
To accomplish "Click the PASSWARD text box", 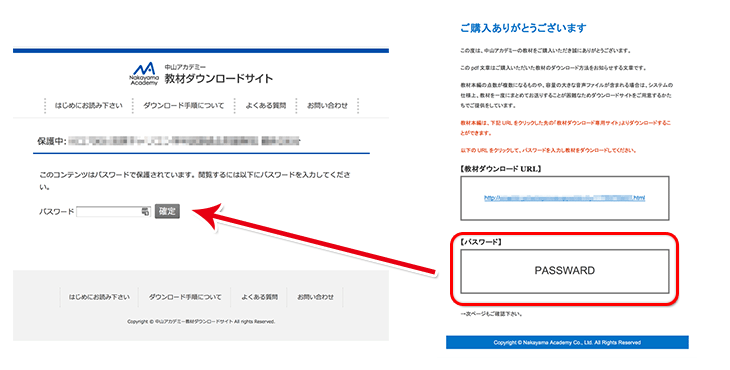I will pyautogui.click(x=565, y=271).
